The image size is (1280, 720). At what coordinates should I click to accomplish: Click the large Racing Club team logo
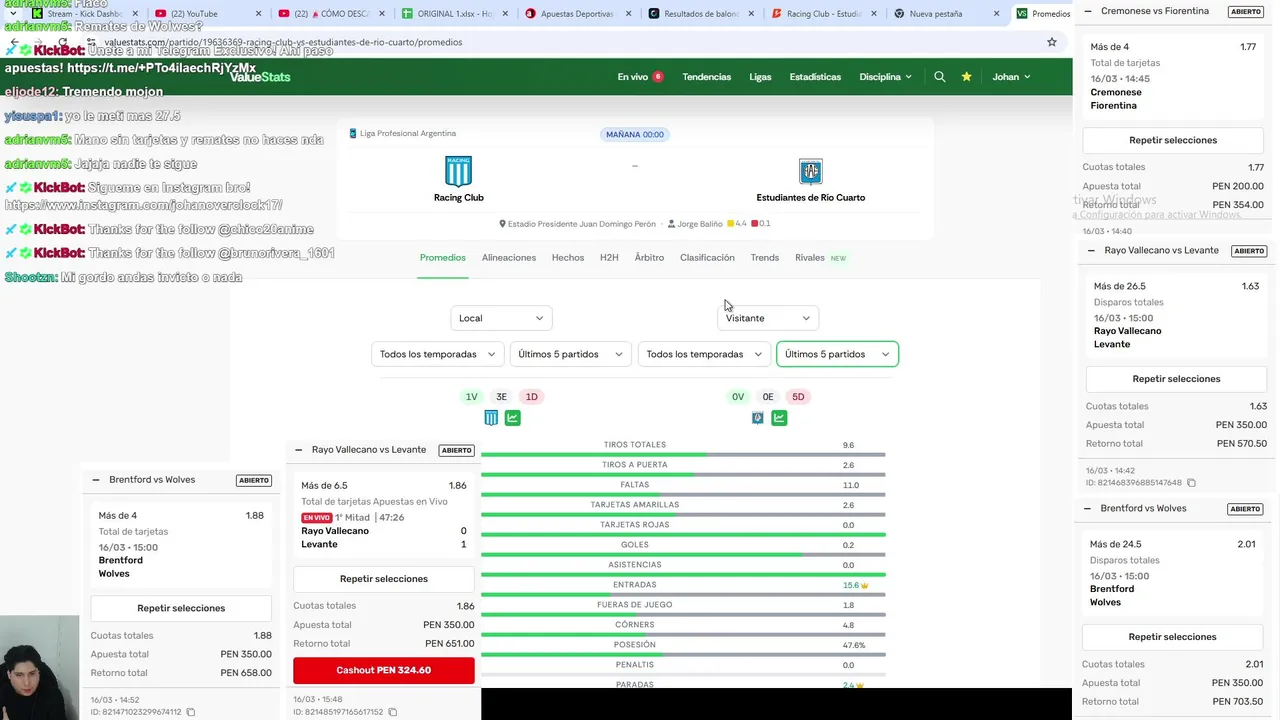(458, 171)
